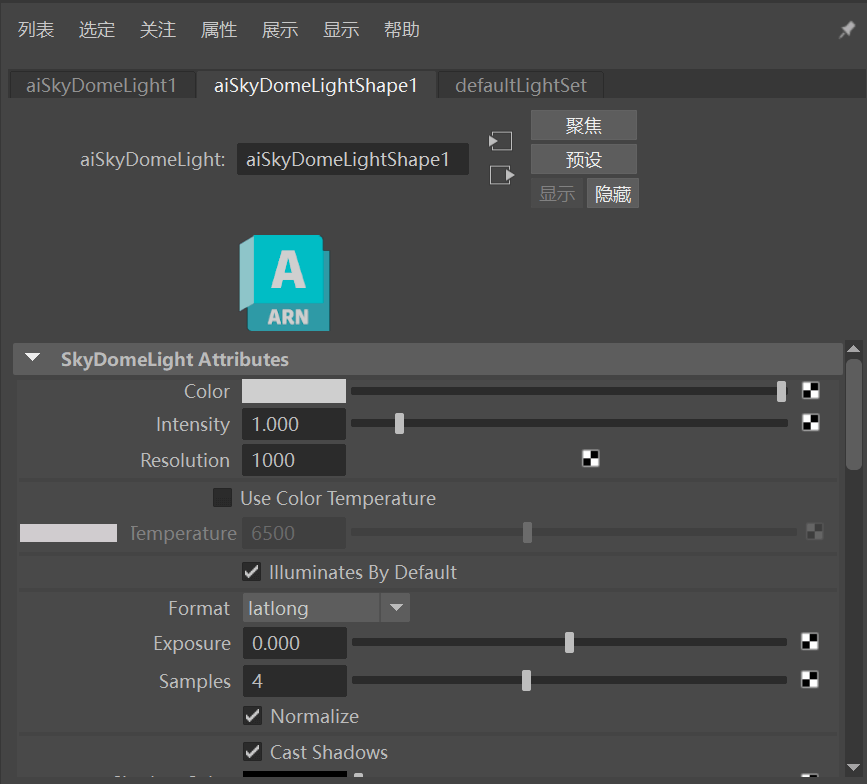867x784 pixels.
Task: Click the pin icon at top right
Action: point(846,31)
